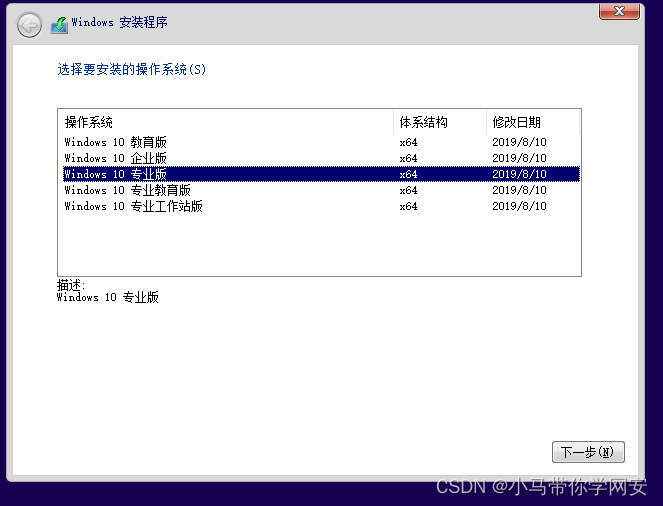Viewport: 663px width, 506px height.
Task: Select Windows 10 专业工作站版 row
Action: 321,206
